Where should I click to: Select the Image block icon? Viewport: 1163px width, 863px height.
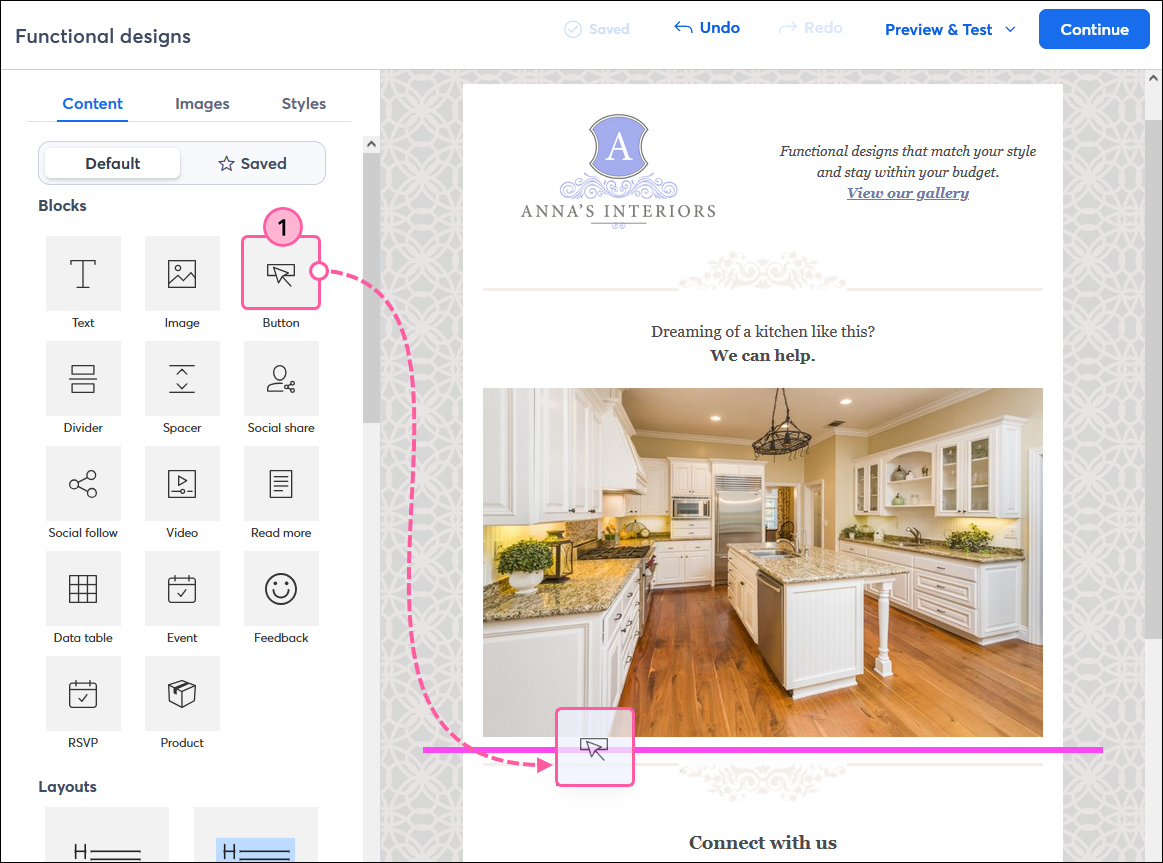pos(182,274)
